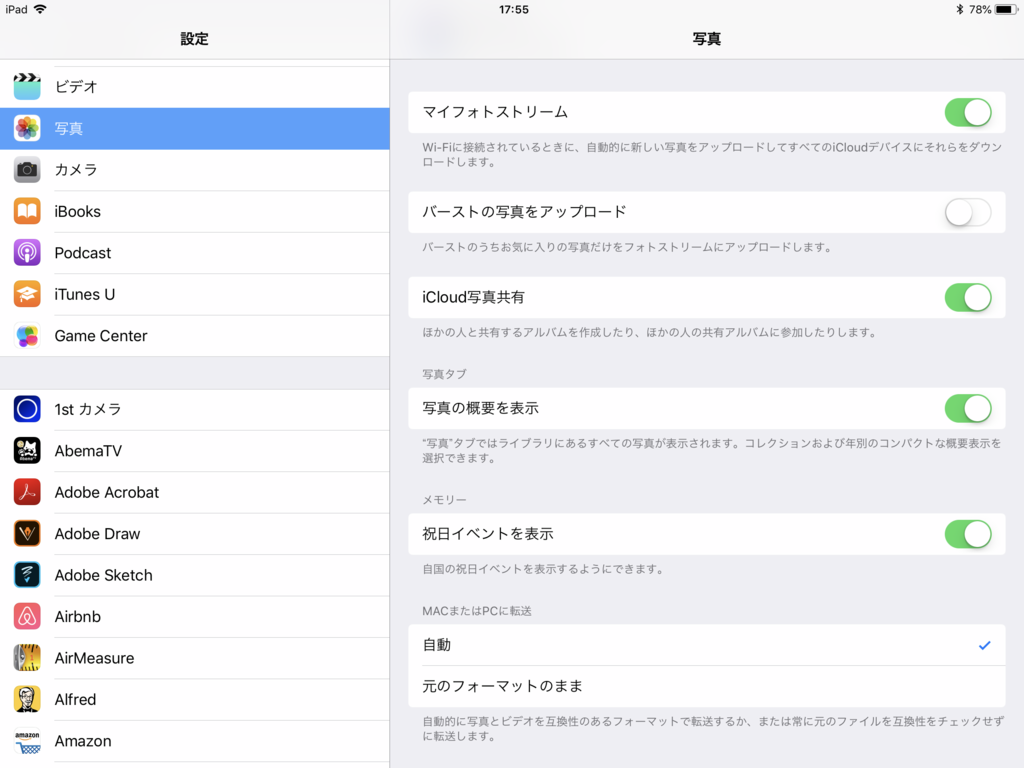Screen dimensions: 1024x768
Task: Tap the Game Center icon
Action: [x=27, y=336]
